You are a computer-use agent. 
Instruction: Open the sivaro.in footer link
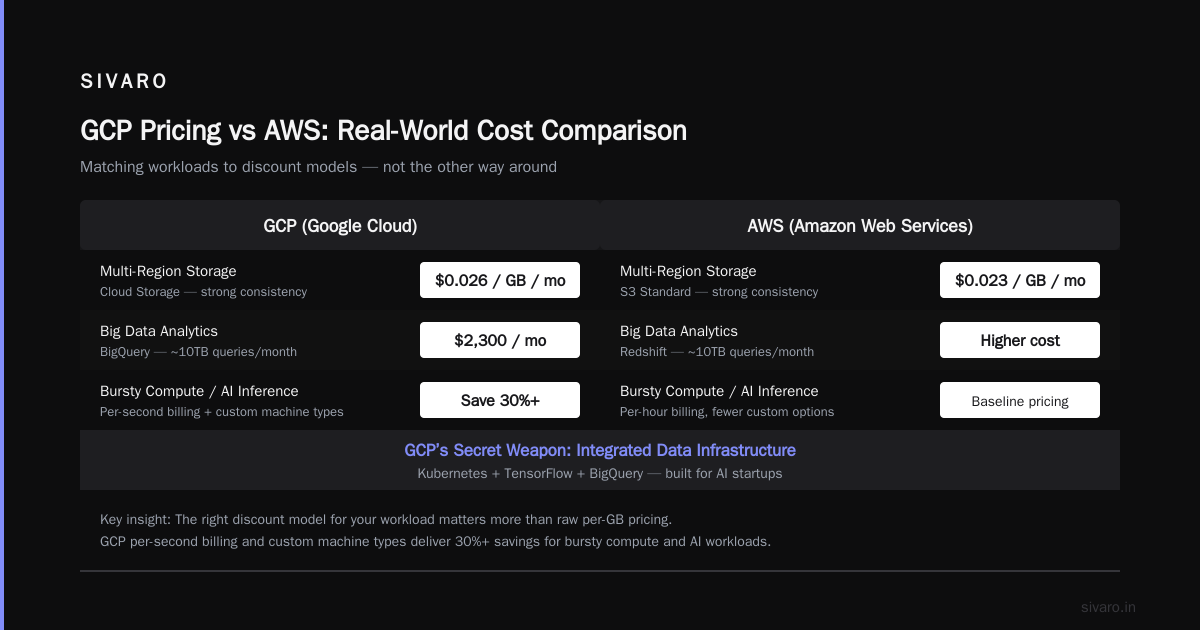pyautogui.click(x=1109, y=607)
